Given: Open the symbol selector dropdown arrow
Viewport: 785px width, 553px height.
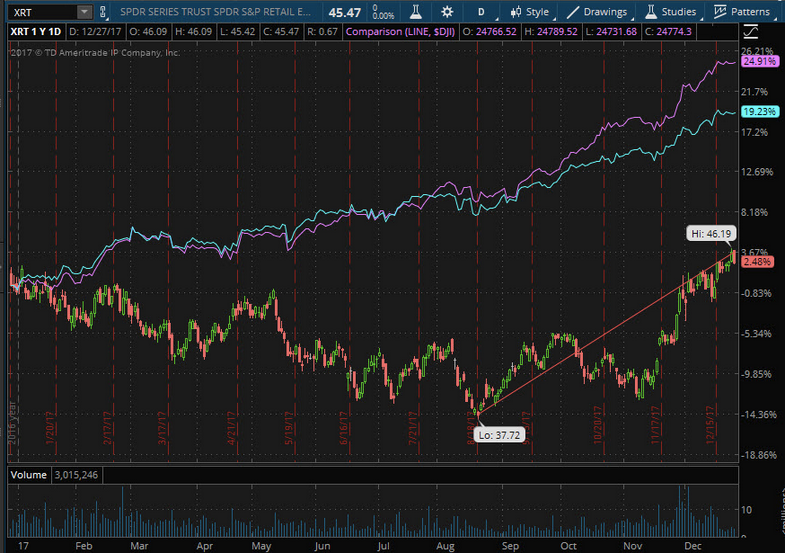Looking at the screenshot, I should (x=85, y=12).
